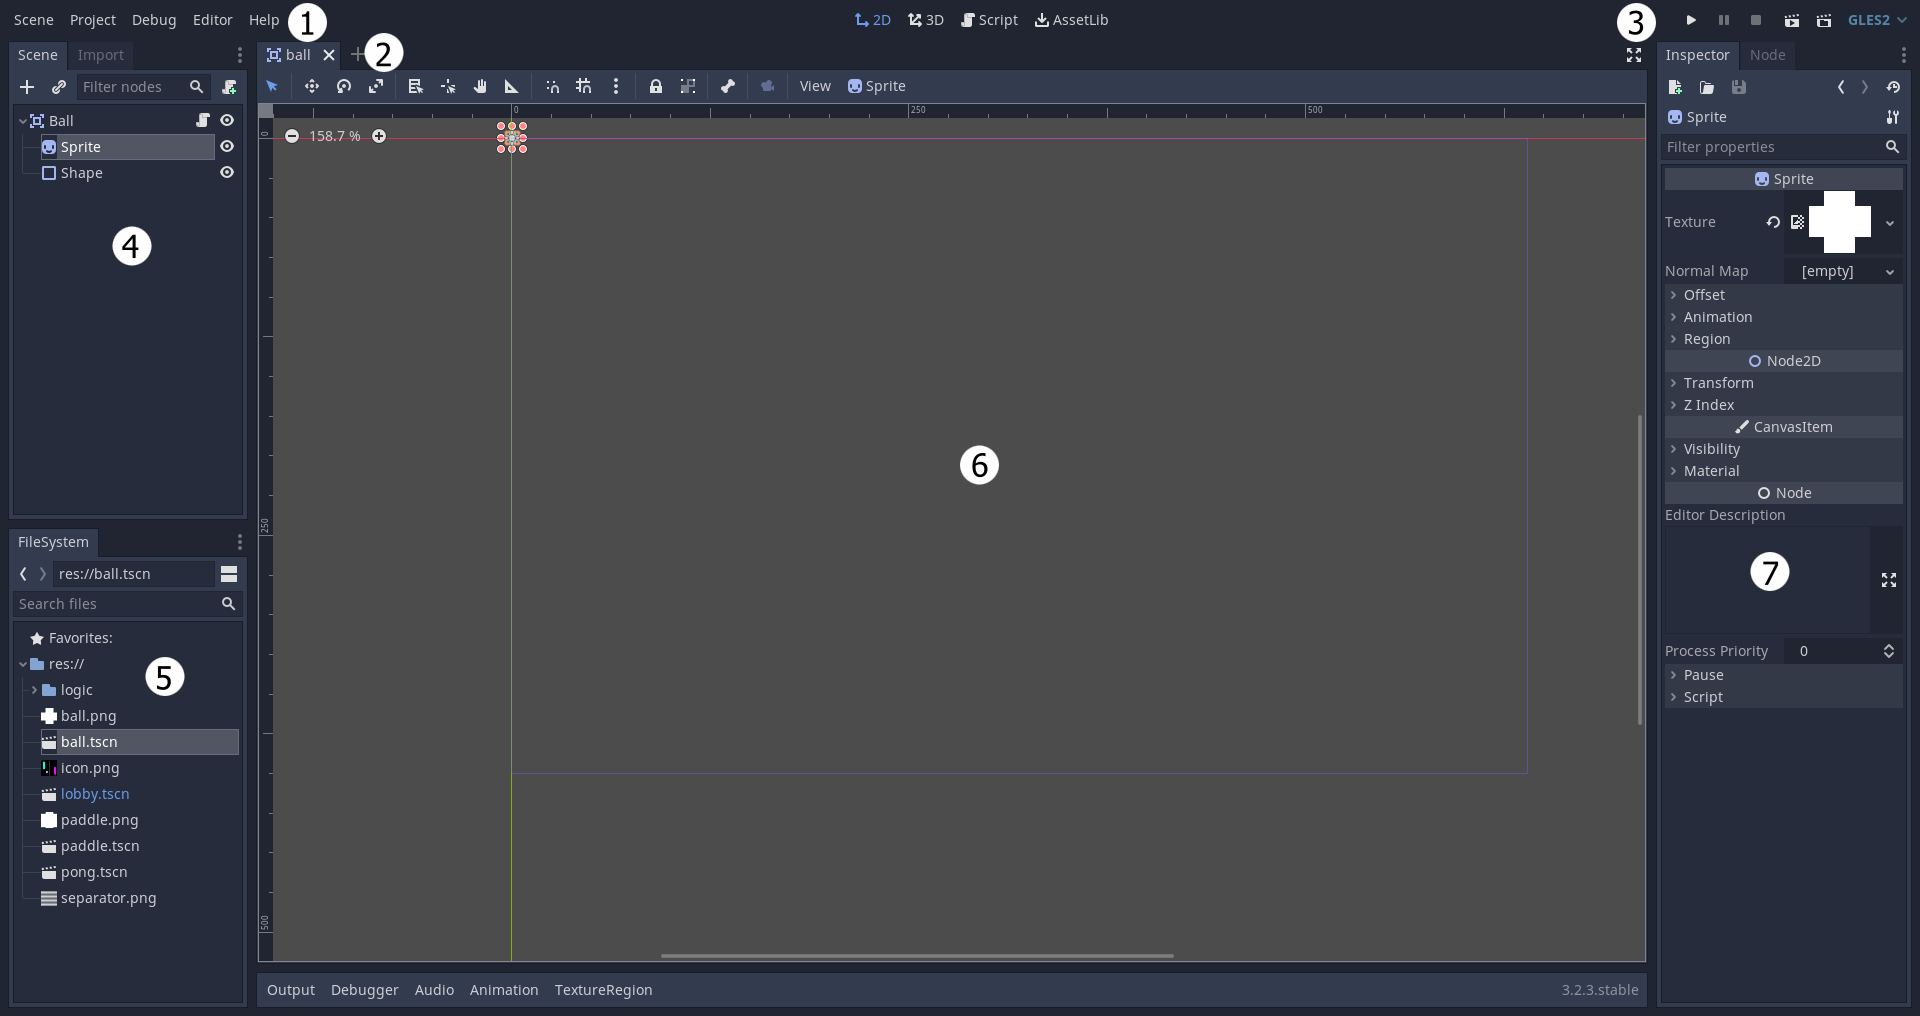Expand the Transform property section
The height and width of the screenshot is (1016, 1920).
click(1717, 383)
